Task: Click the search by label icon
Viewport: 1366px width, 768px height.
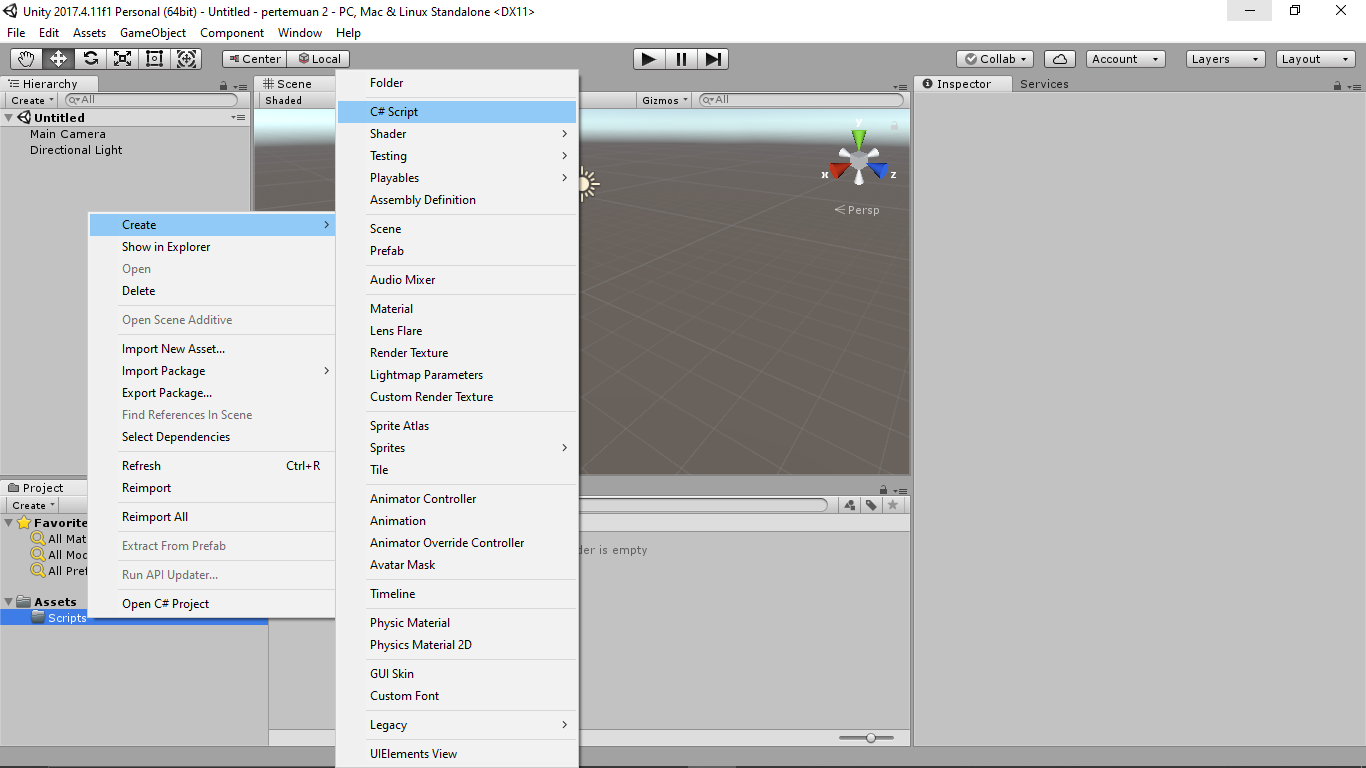Action: [x=871, y=505]
